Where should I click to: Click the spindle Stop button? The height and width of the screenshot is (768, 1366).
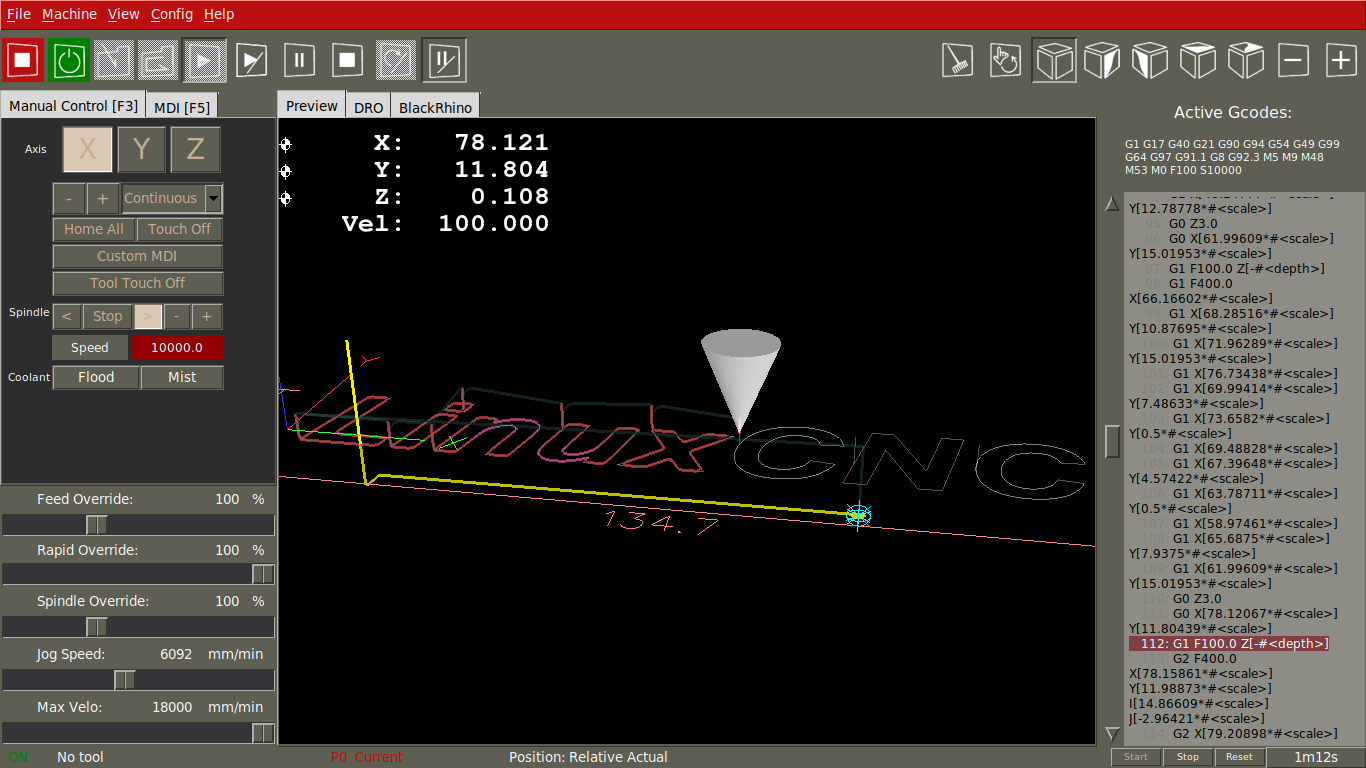click(107, 317)
